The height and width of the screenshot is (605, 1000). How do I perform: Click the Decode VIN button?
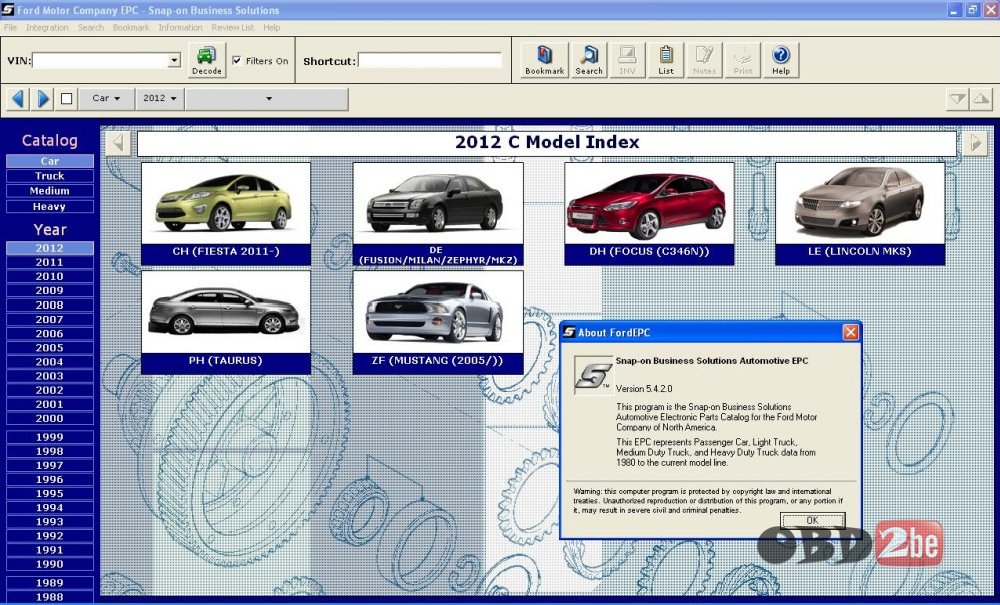tap(207, 61)
